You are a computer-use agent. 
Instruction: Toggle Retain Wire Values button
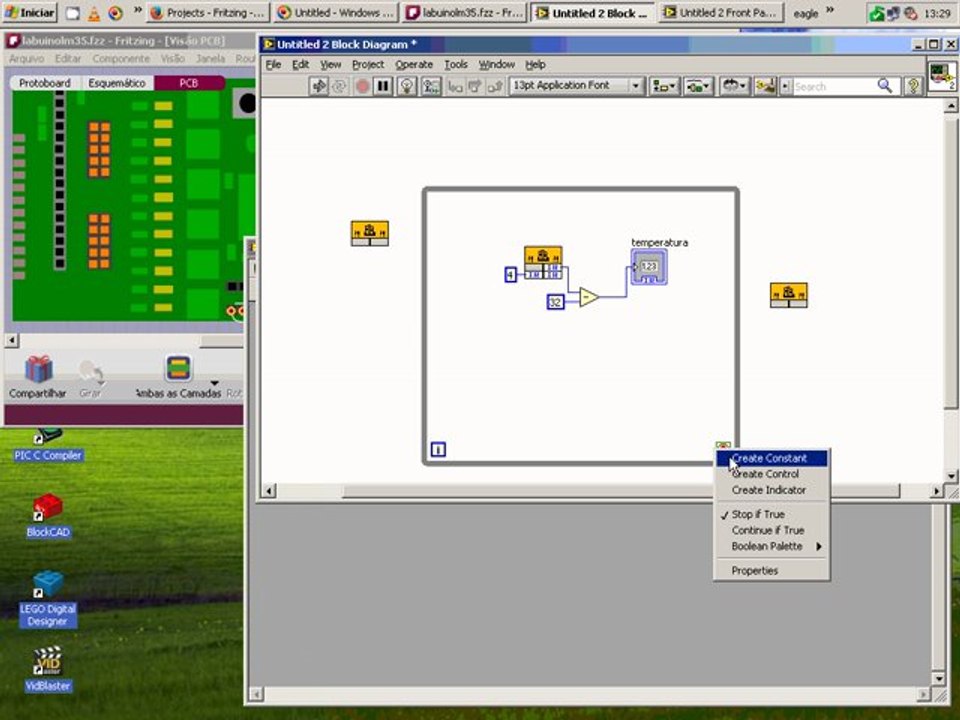tap(431, 86)
